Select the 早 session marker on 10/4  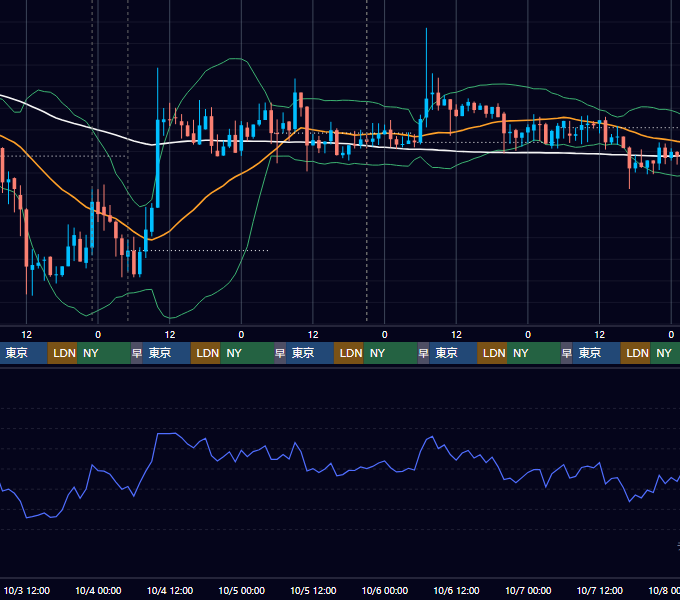[x=137, y=353]
